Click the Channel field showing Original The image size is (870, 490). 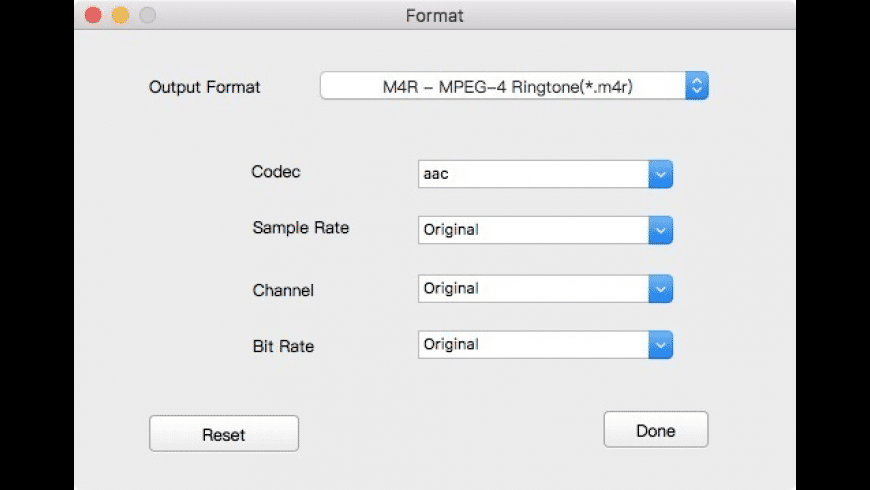coord(533,289)
